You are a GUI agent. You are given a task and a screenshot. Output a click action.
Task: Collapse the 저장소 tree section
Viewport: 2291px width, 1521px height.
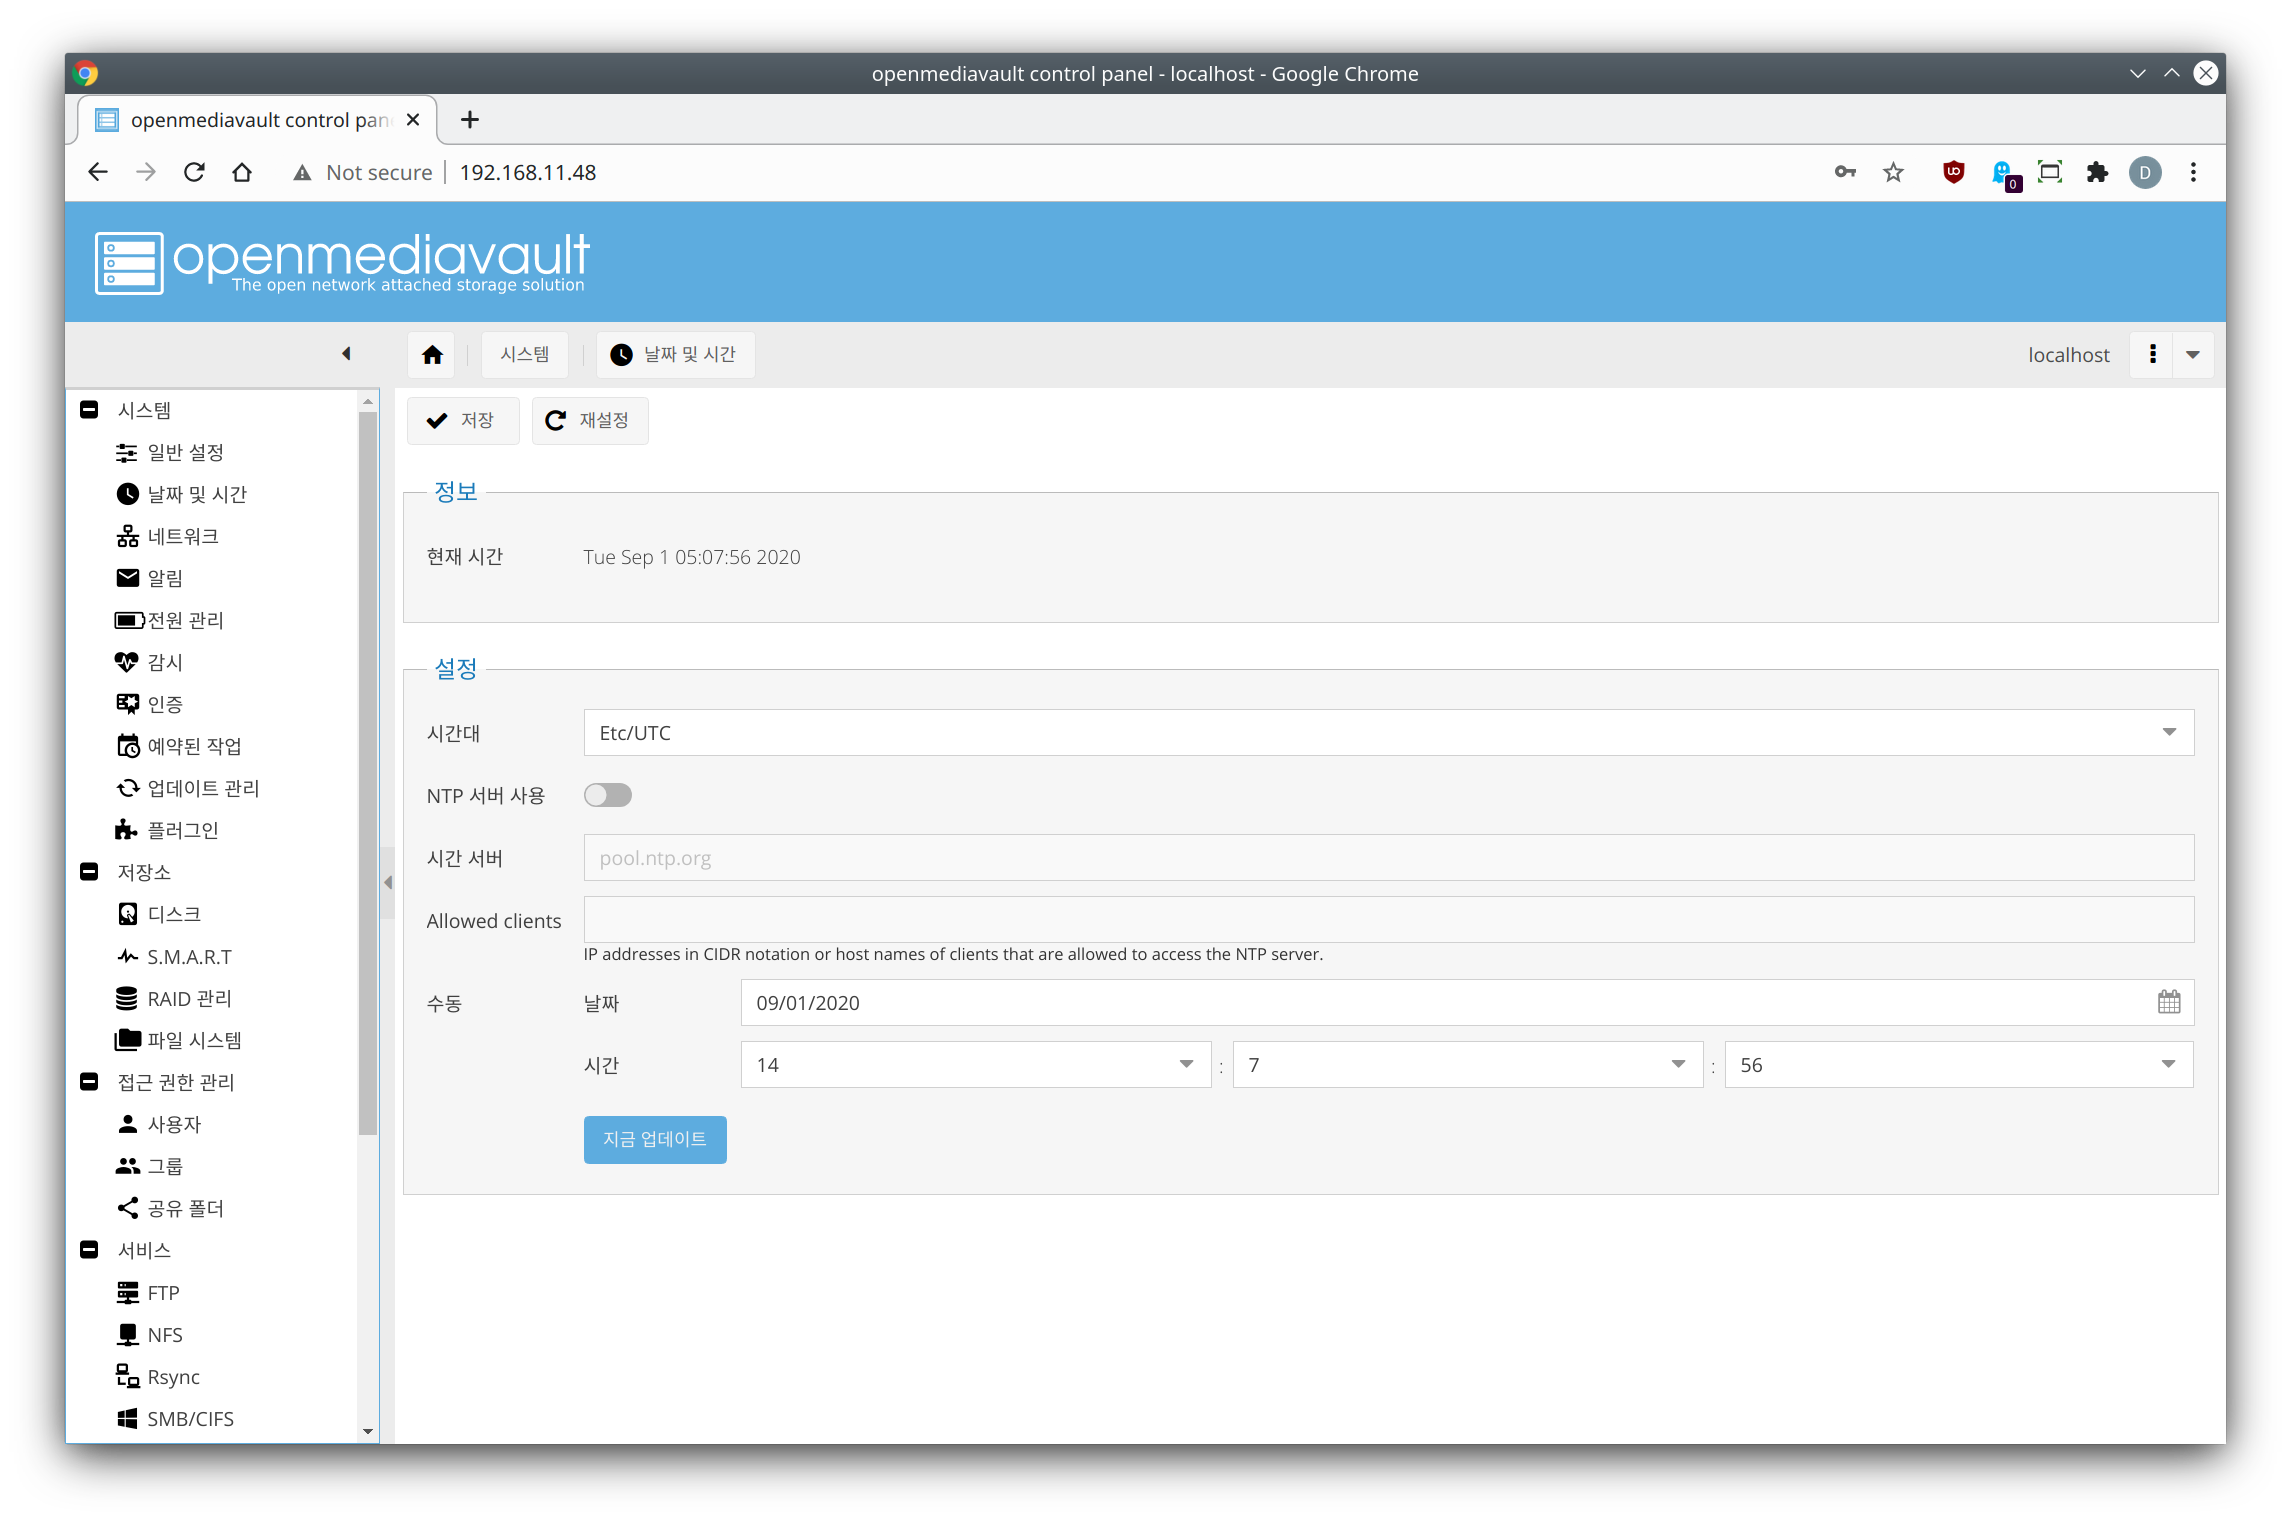[x=89, y=872]
